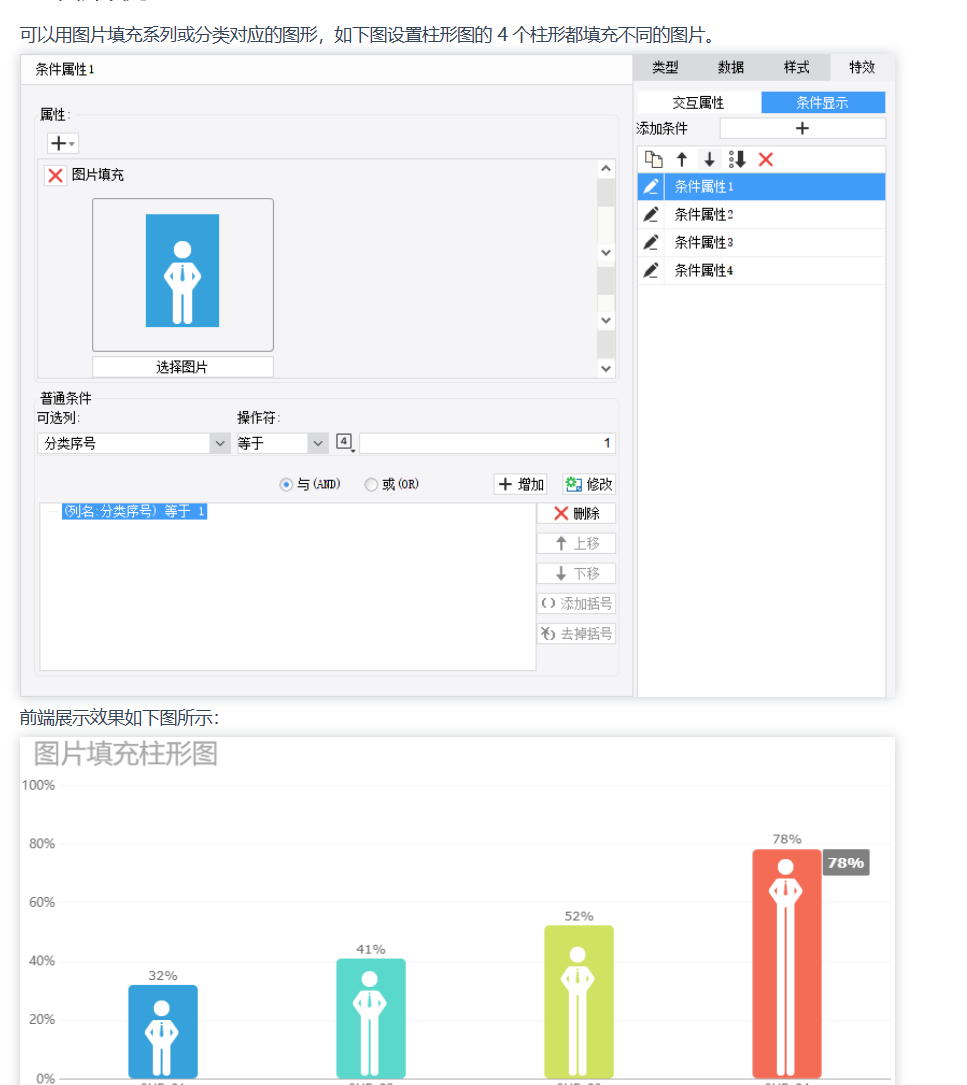Click scroll up arrow in property list
Viewport: 967px width, 1085px height.
606,169
